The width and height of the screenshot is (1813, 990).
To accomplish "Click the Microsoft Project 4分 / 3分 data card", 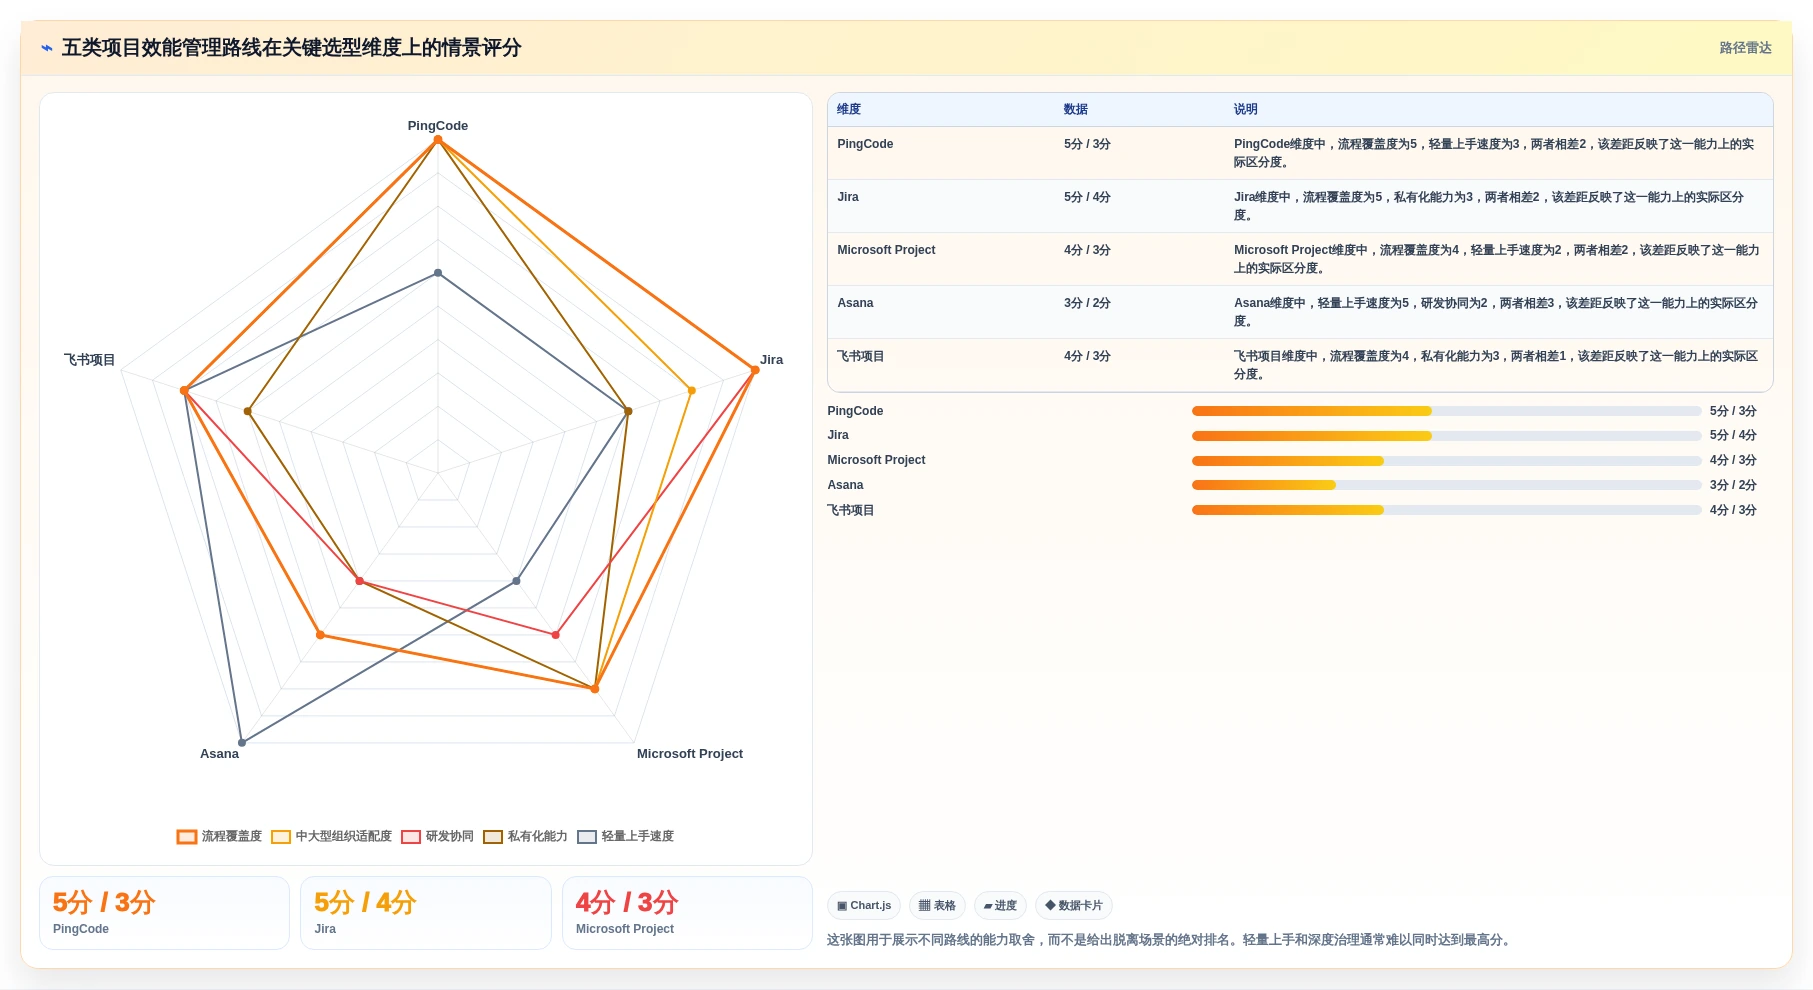I will 687,913.
